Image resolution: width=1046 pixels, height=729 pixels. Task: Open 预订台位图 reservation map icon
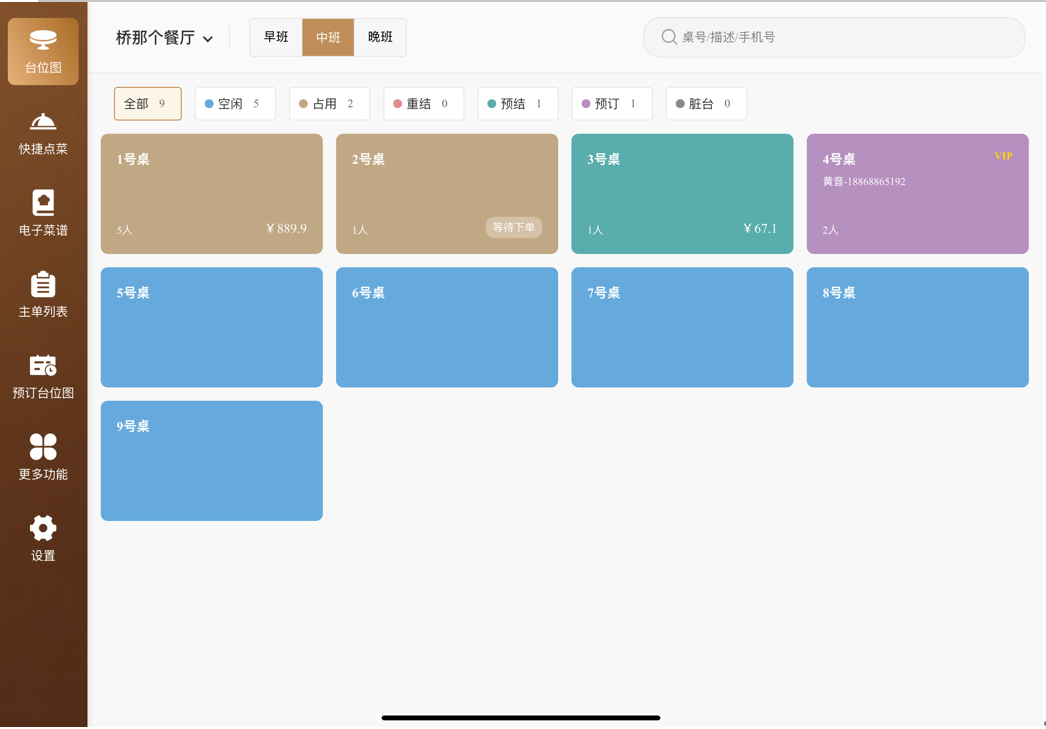pos(43,366)
